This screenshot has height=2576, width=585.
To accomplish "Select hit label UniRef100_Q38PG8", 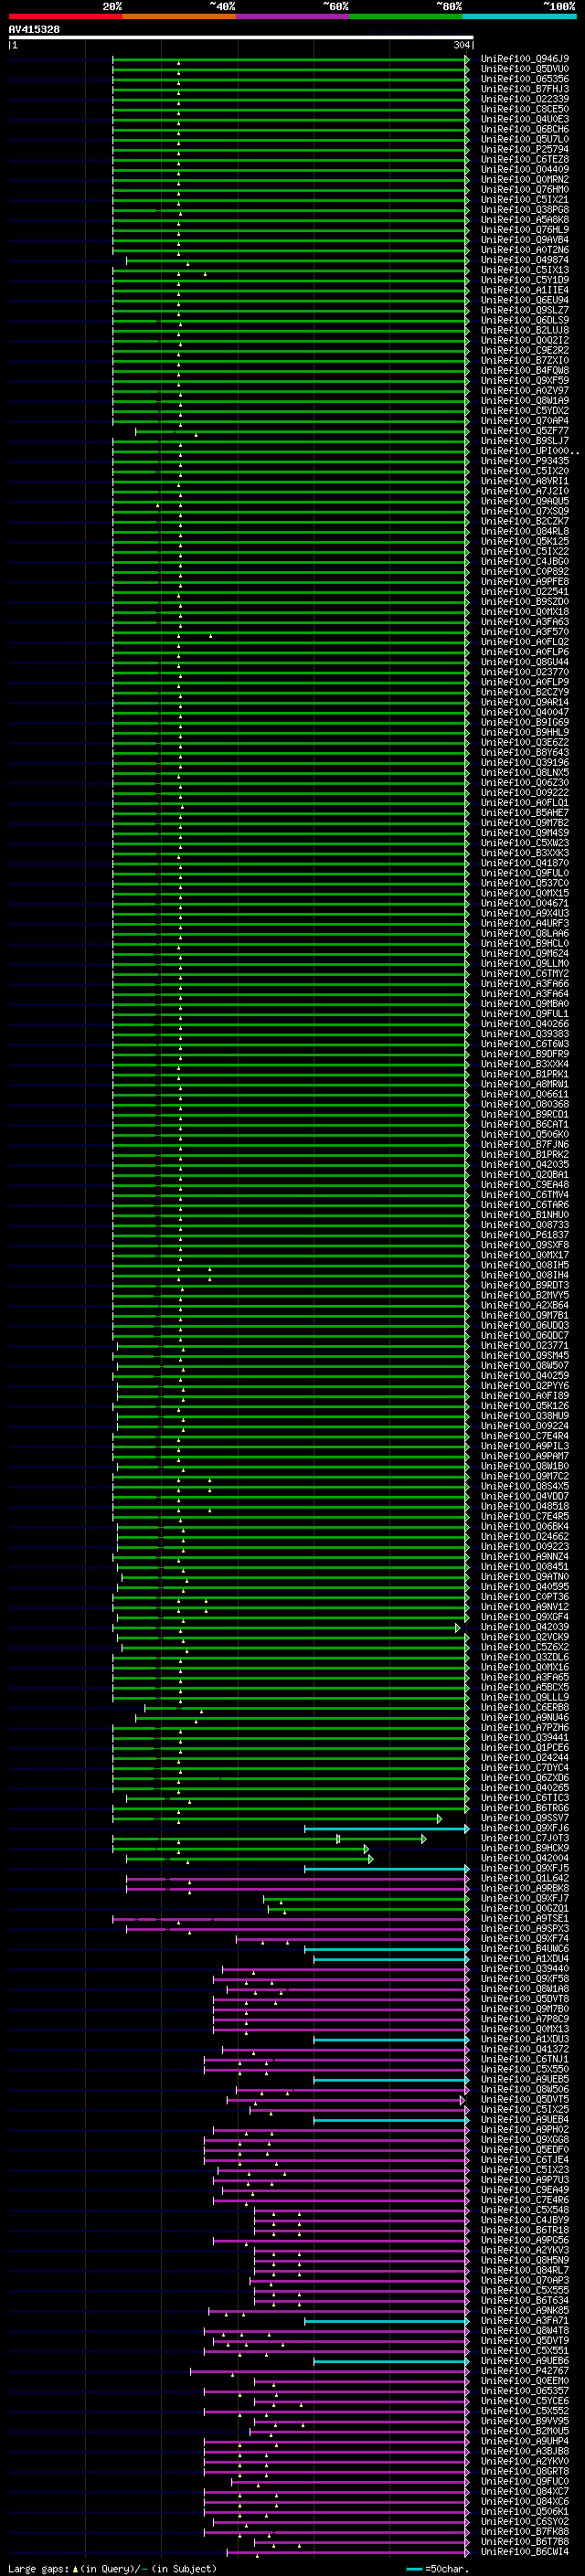I will tap(525, 209).
